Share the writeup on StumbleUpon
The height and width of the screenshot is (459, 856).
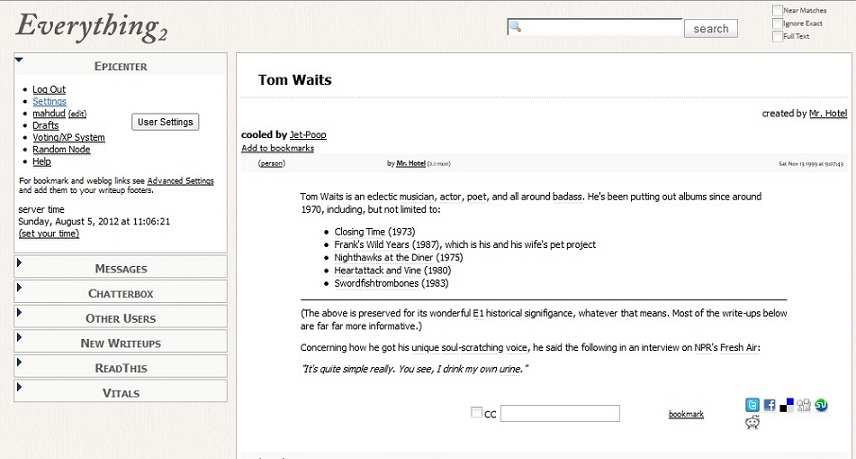(821, 405)
